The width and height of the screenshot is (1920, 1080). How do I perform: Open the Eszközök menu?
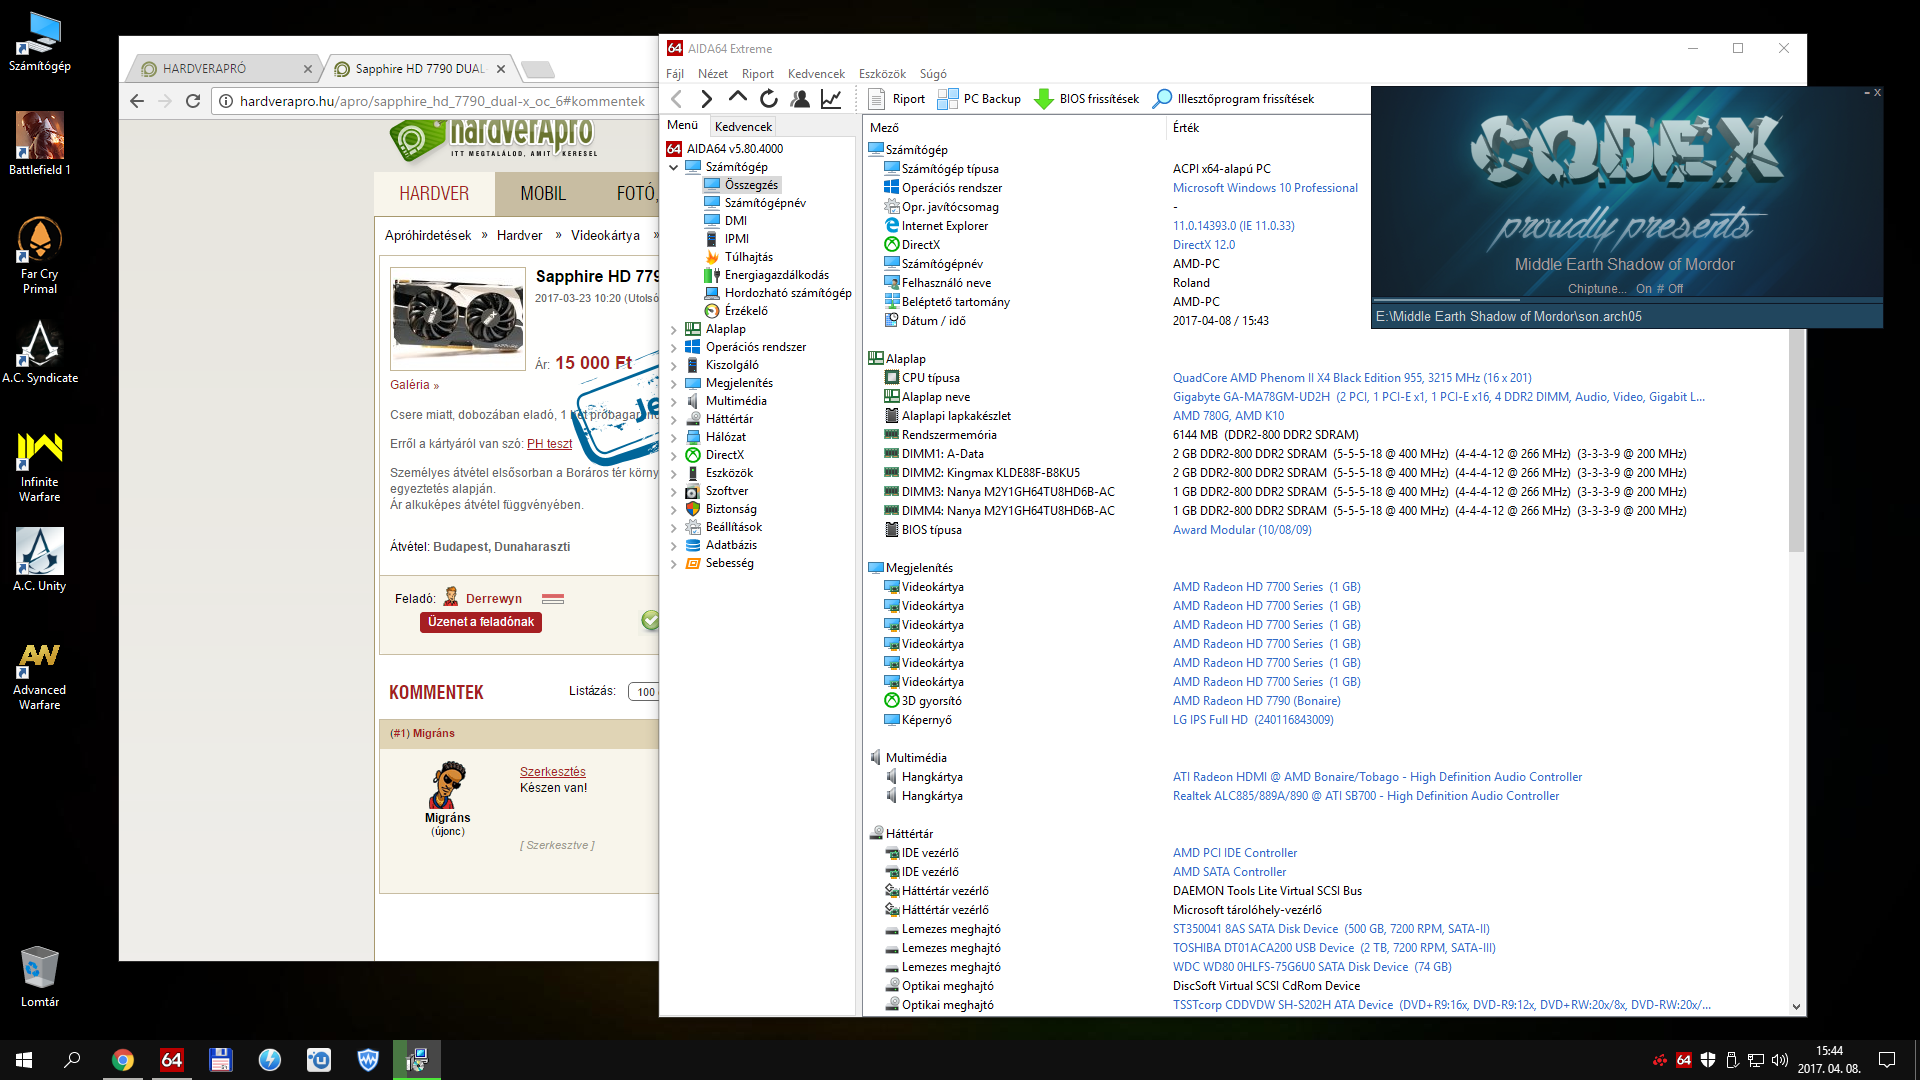(881, 74)
